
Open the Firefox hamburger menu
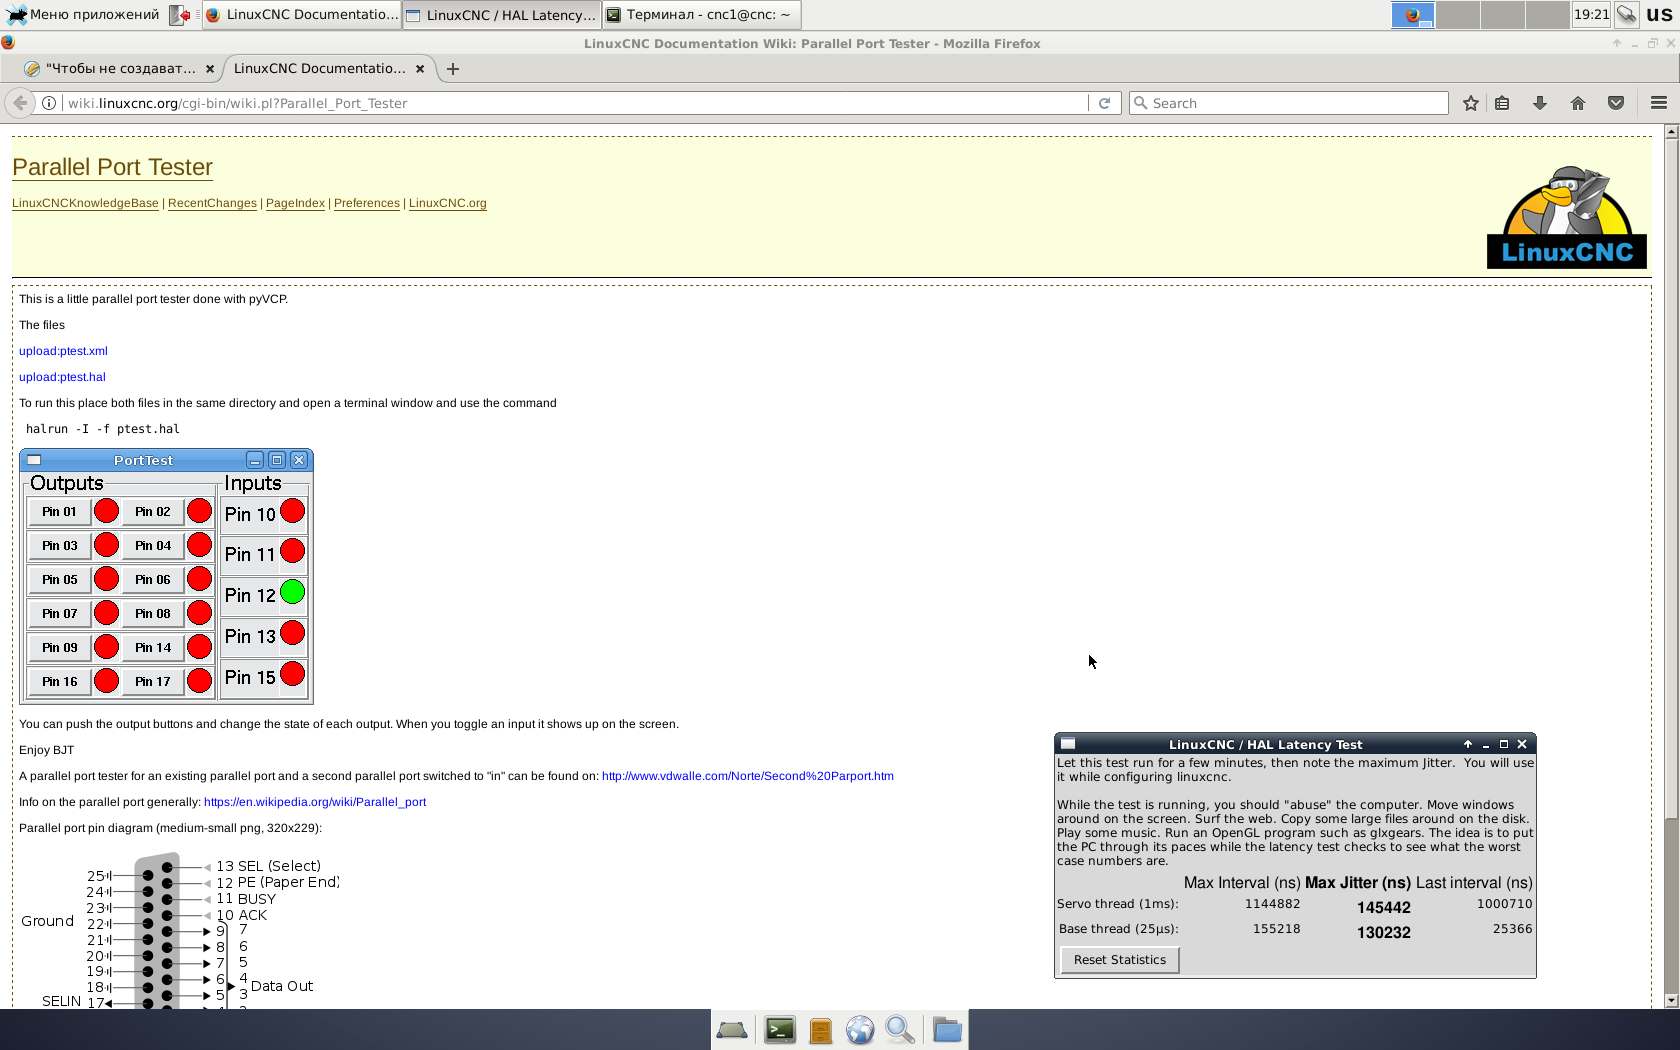[1659, 103]
